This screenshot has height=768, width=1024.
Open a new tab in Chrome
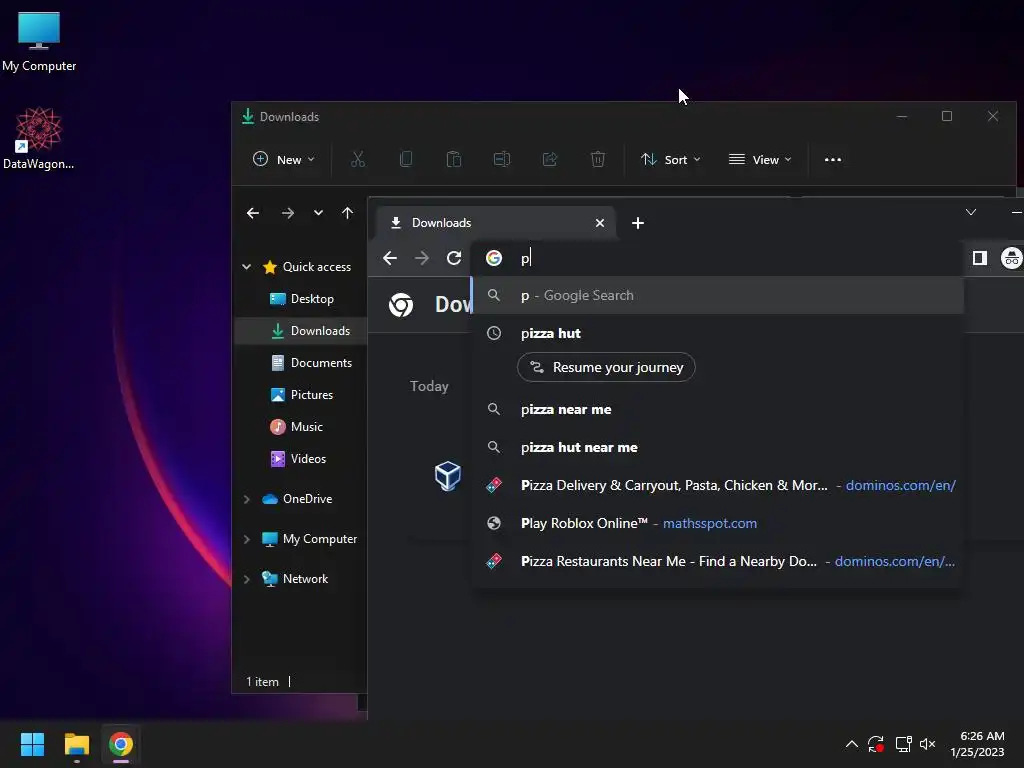[x=638, y=223]
